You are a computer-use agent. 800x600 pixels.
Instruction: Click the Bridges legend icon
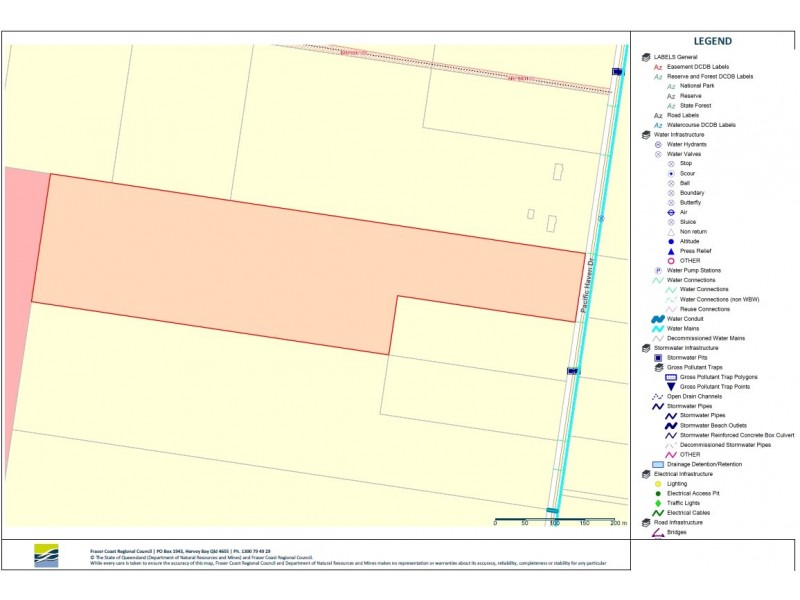pyautogui.click(x=658, y=533)
